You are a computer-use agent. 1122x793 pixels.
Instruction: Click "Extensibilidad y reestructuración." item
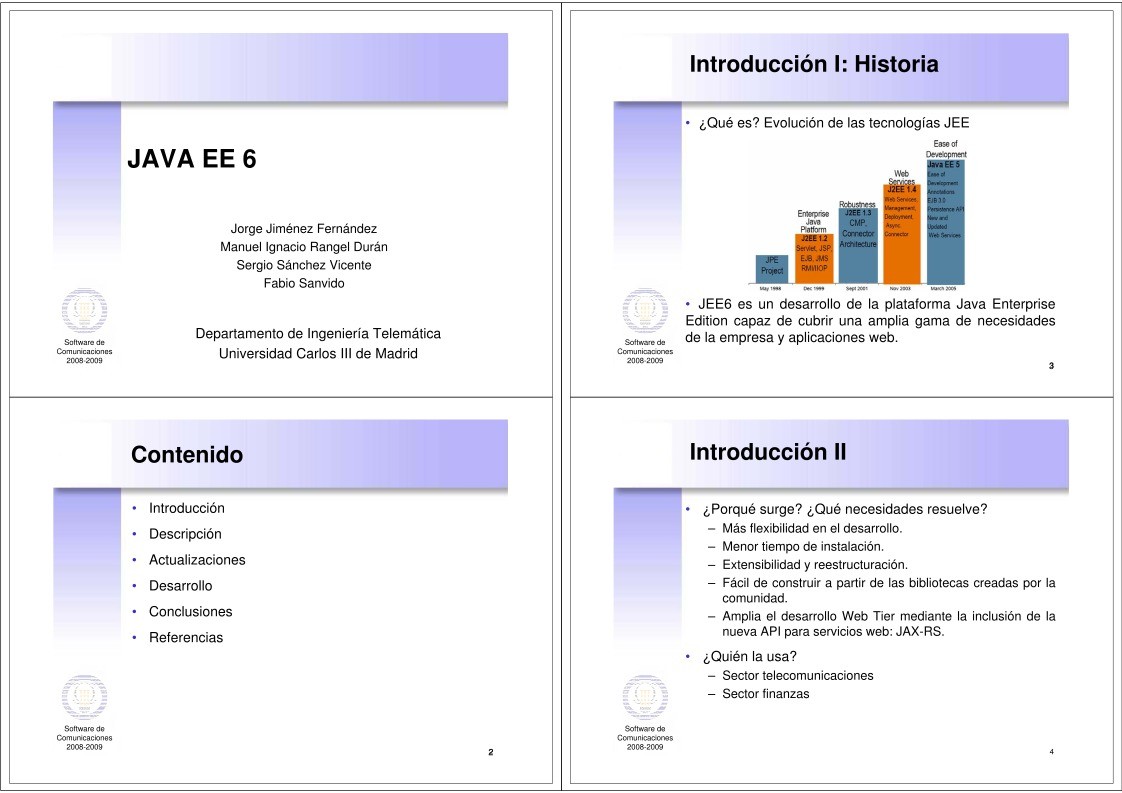(x=815, y=565)
